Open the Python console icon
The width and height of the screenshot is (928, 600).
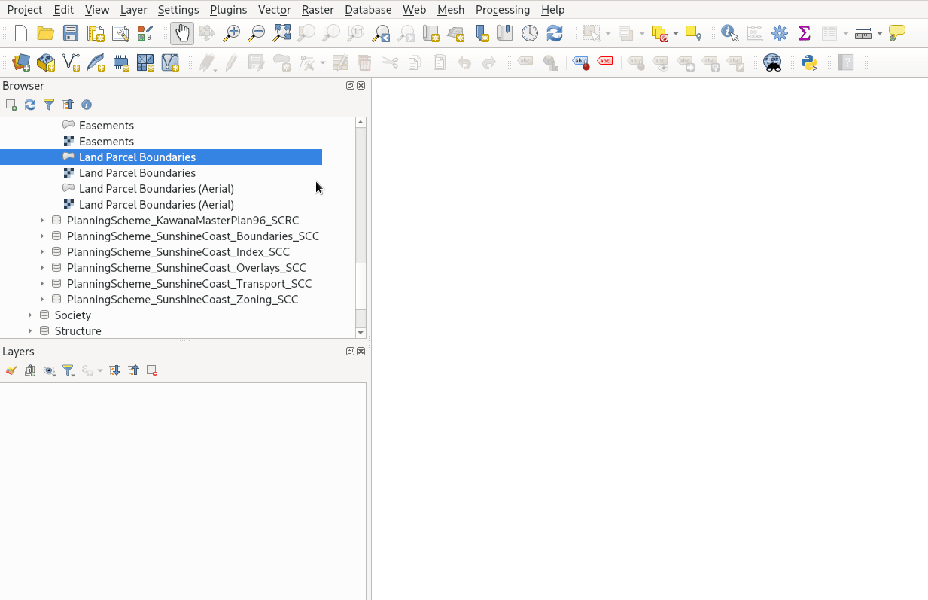[809, 62]
